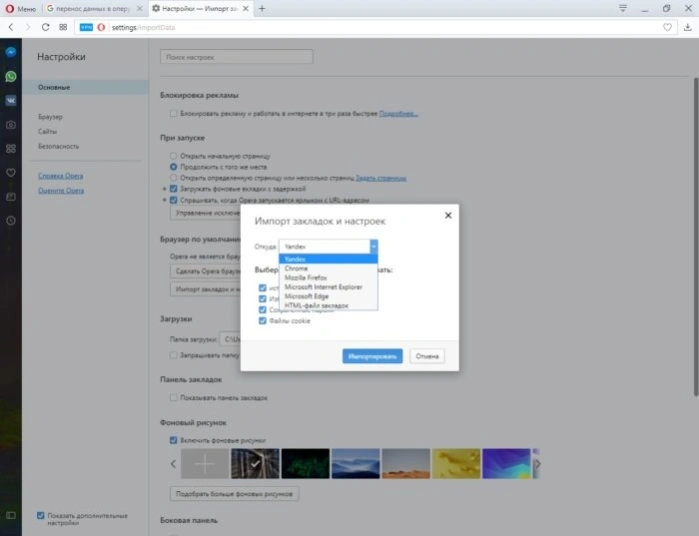This screenshot has width=699, height=536.
Task: Add a wallpaper with plus thumbnail
Action: (205, 464)
